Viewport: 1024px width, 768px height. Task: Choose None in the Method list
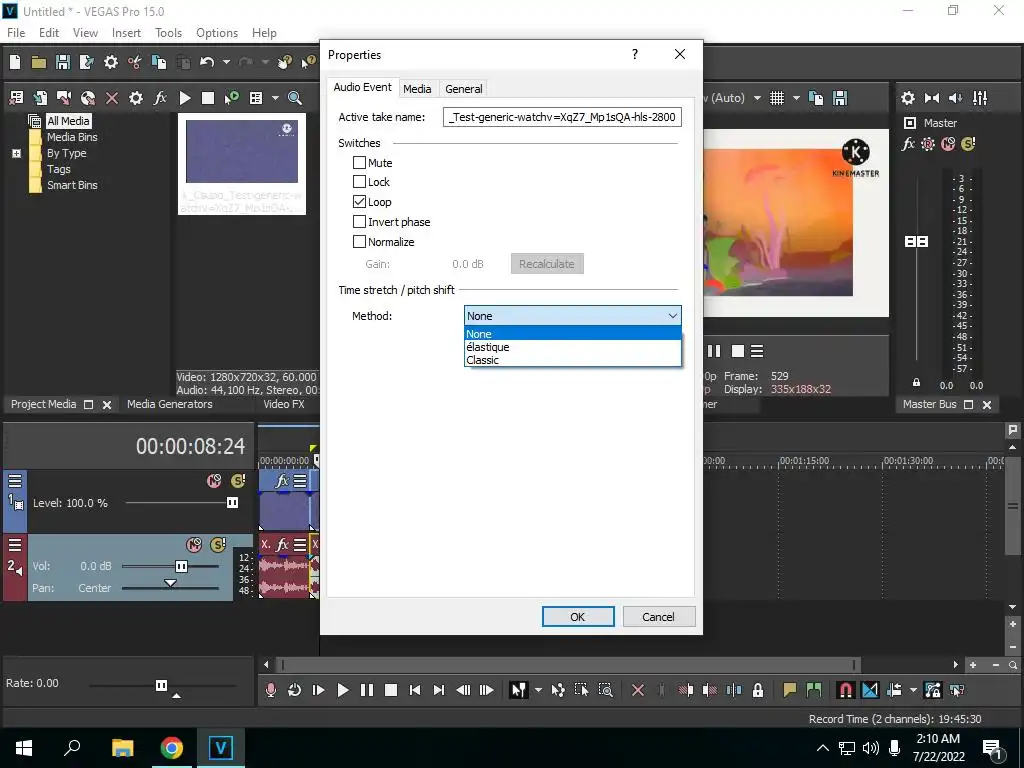(x=573, y=334)
